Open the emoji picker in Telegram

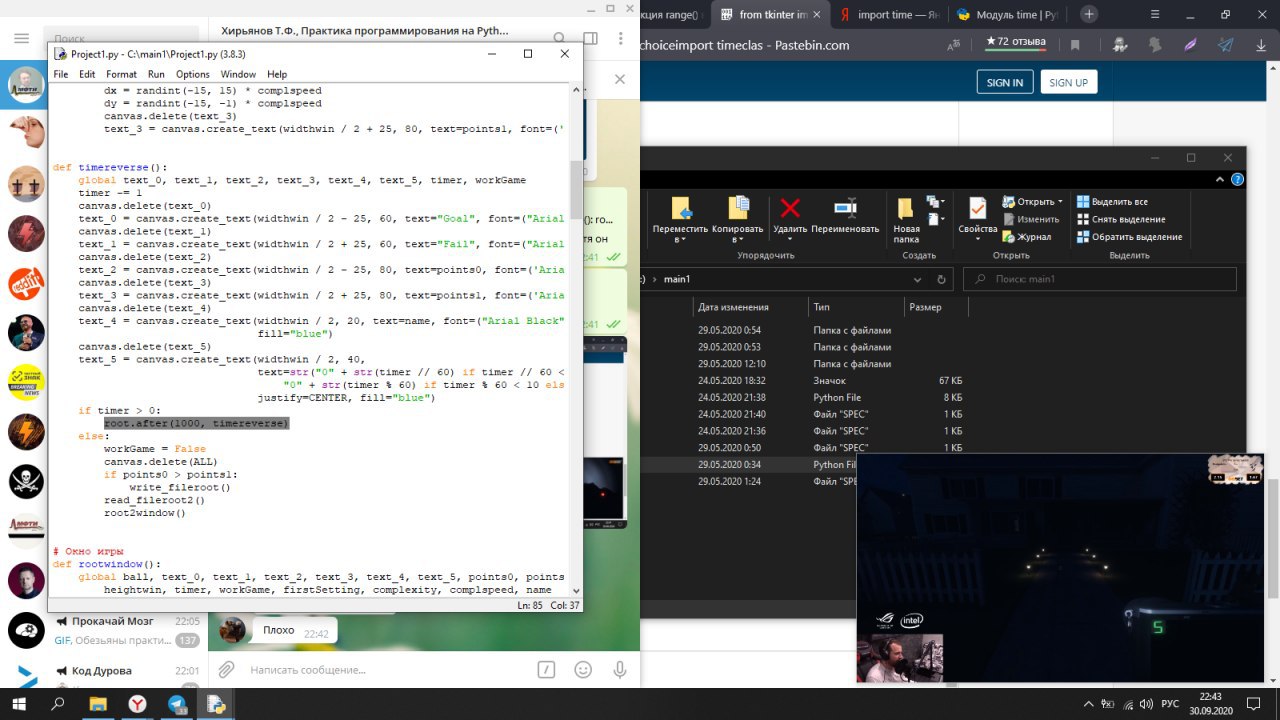tap(583, 670)
